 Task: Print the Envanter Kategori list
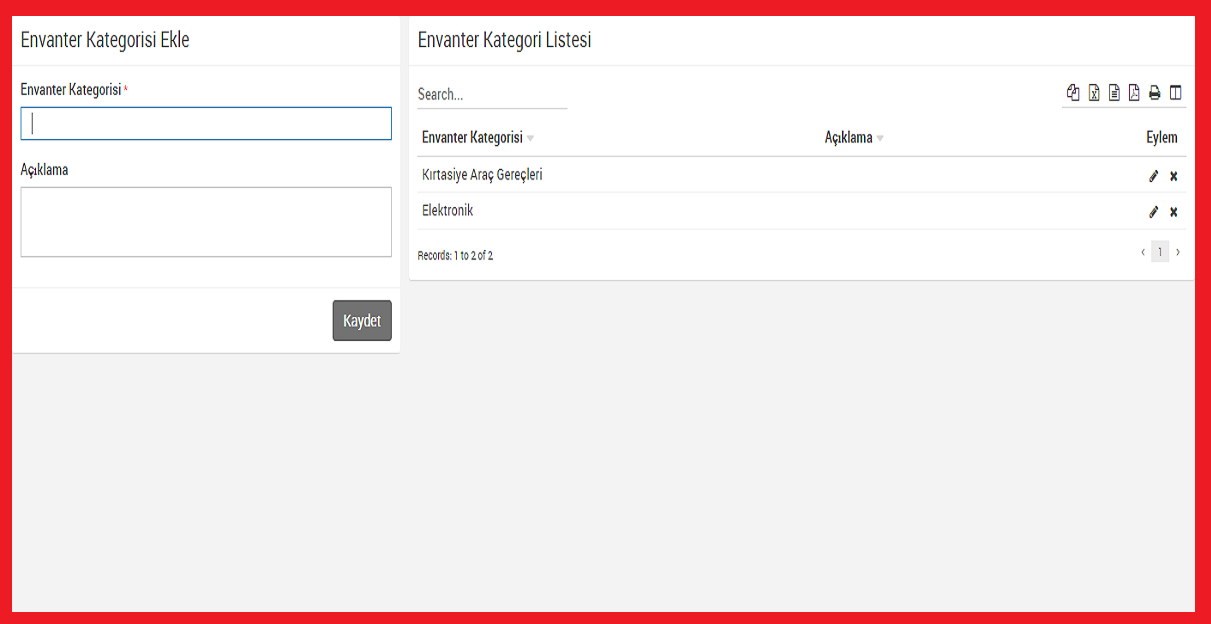click(x=1155, y=93)
